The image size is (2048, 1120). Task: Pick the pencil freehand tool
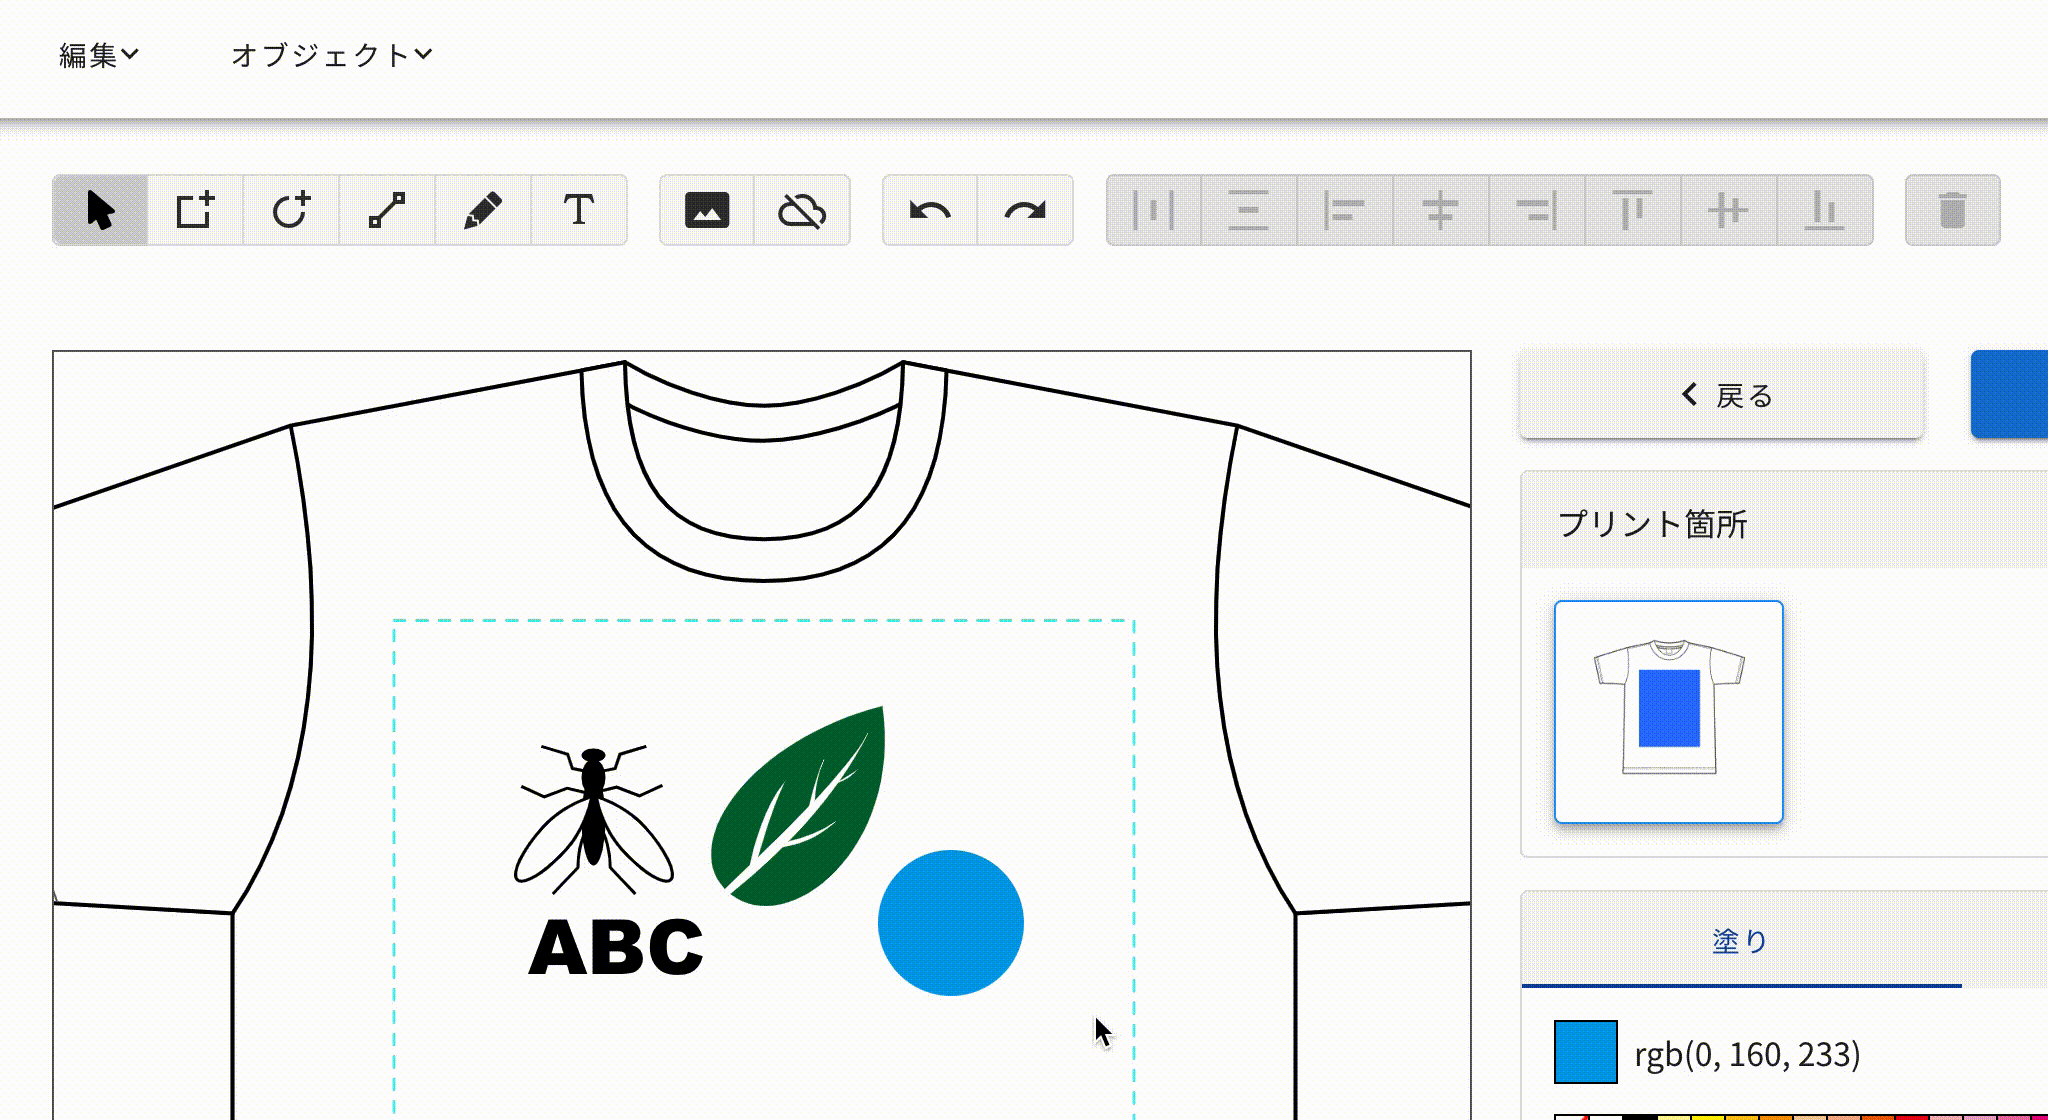click(x=483, y=210)
